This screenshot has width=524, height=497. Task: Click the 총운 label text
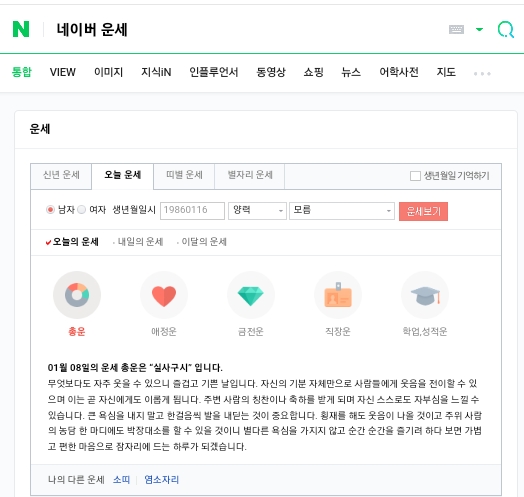click(77, 332)
